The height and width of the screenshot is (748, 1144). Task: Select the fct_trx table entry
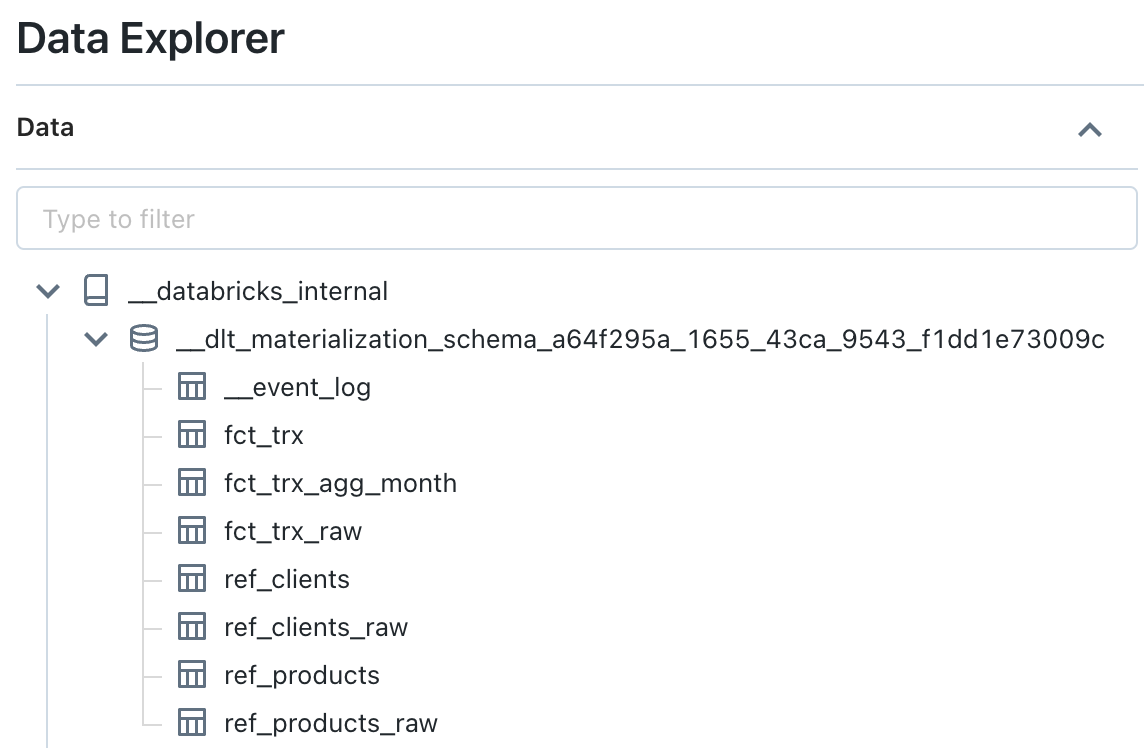(x=264, y=435)
